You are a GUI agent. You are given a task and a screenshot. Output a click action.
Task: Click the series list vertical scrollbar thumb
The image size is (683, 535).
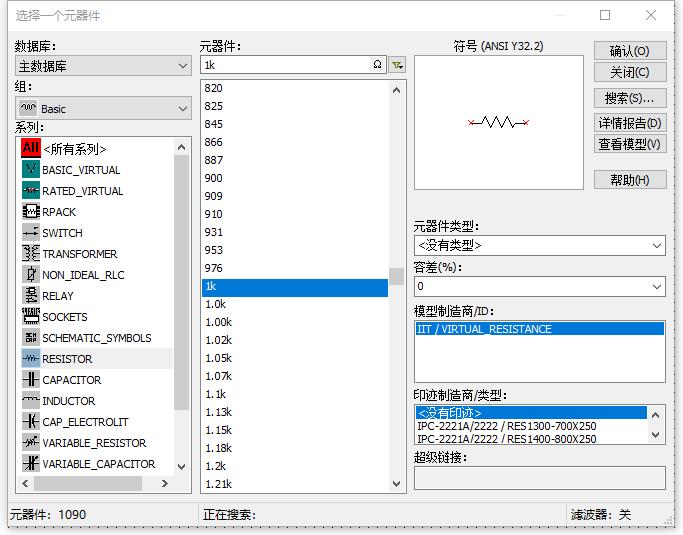point(181,283)
